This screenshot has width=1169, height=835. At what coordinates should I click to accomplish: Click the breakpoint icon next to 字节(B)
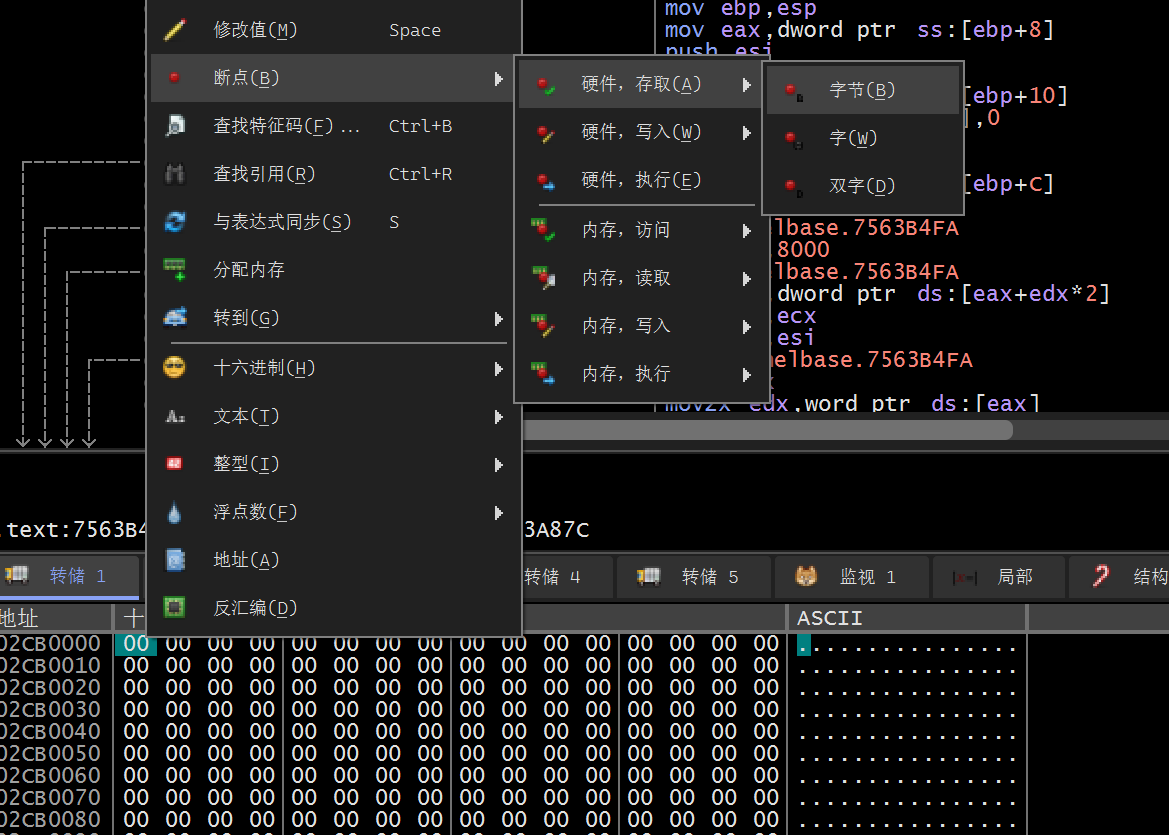(x=793, y=92)
